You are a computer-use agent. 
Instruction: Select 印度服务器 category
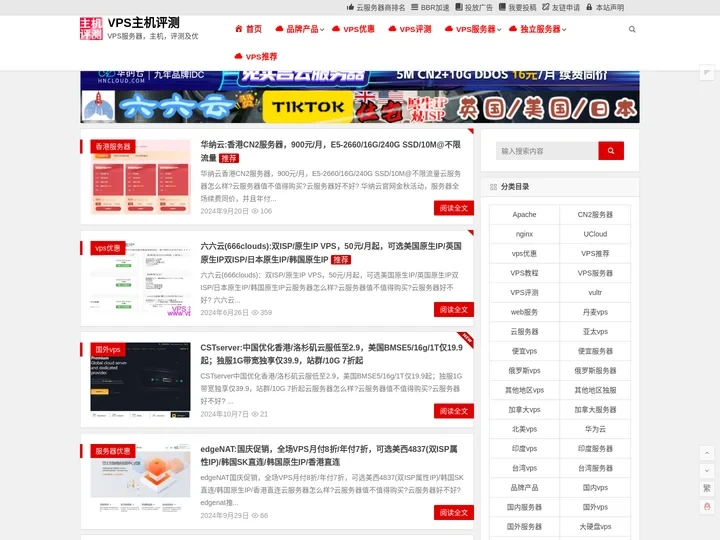click(x=595, y=449)
